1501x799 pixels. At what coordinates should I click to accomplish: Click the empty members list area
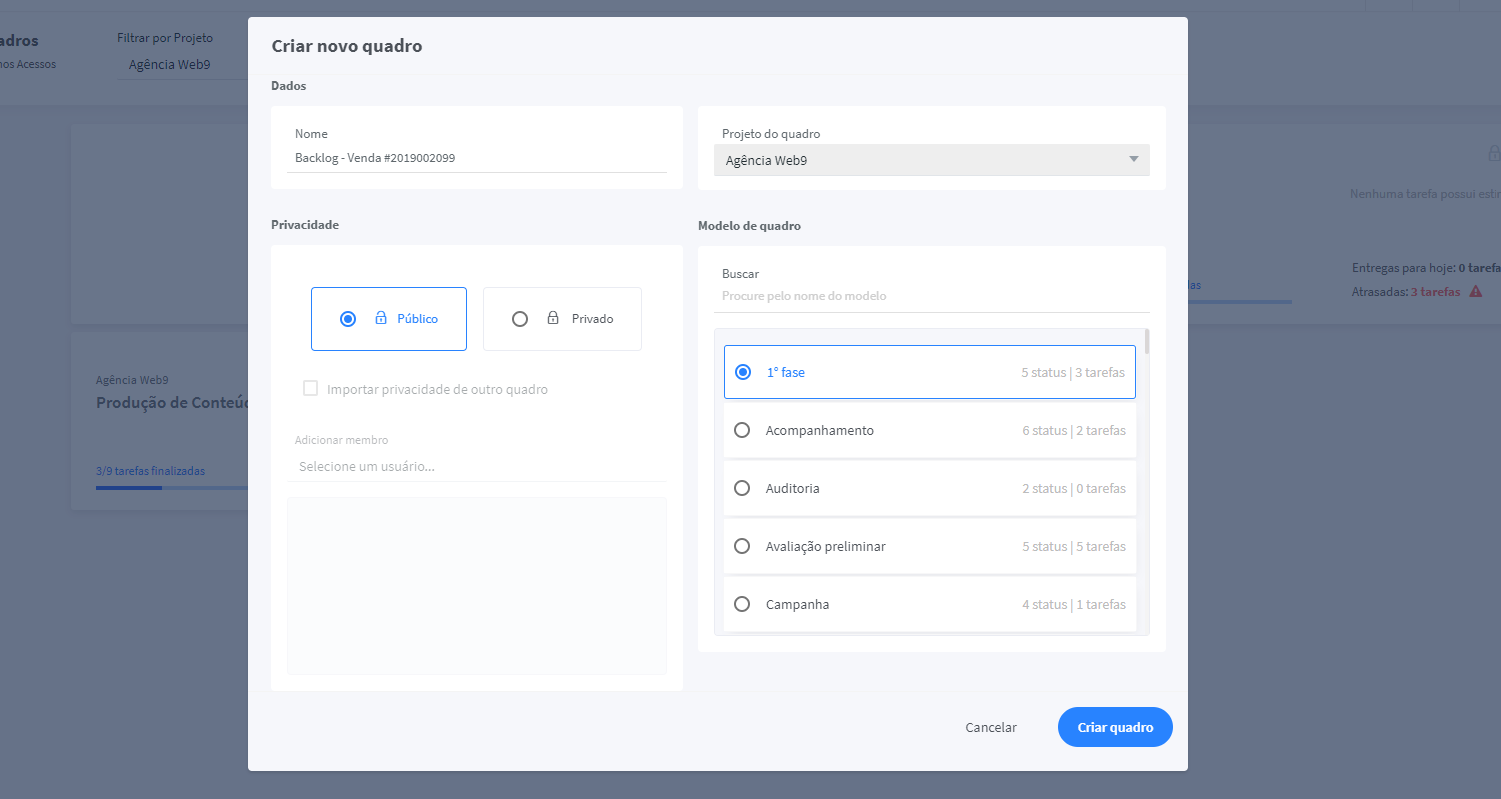(477, 586)
